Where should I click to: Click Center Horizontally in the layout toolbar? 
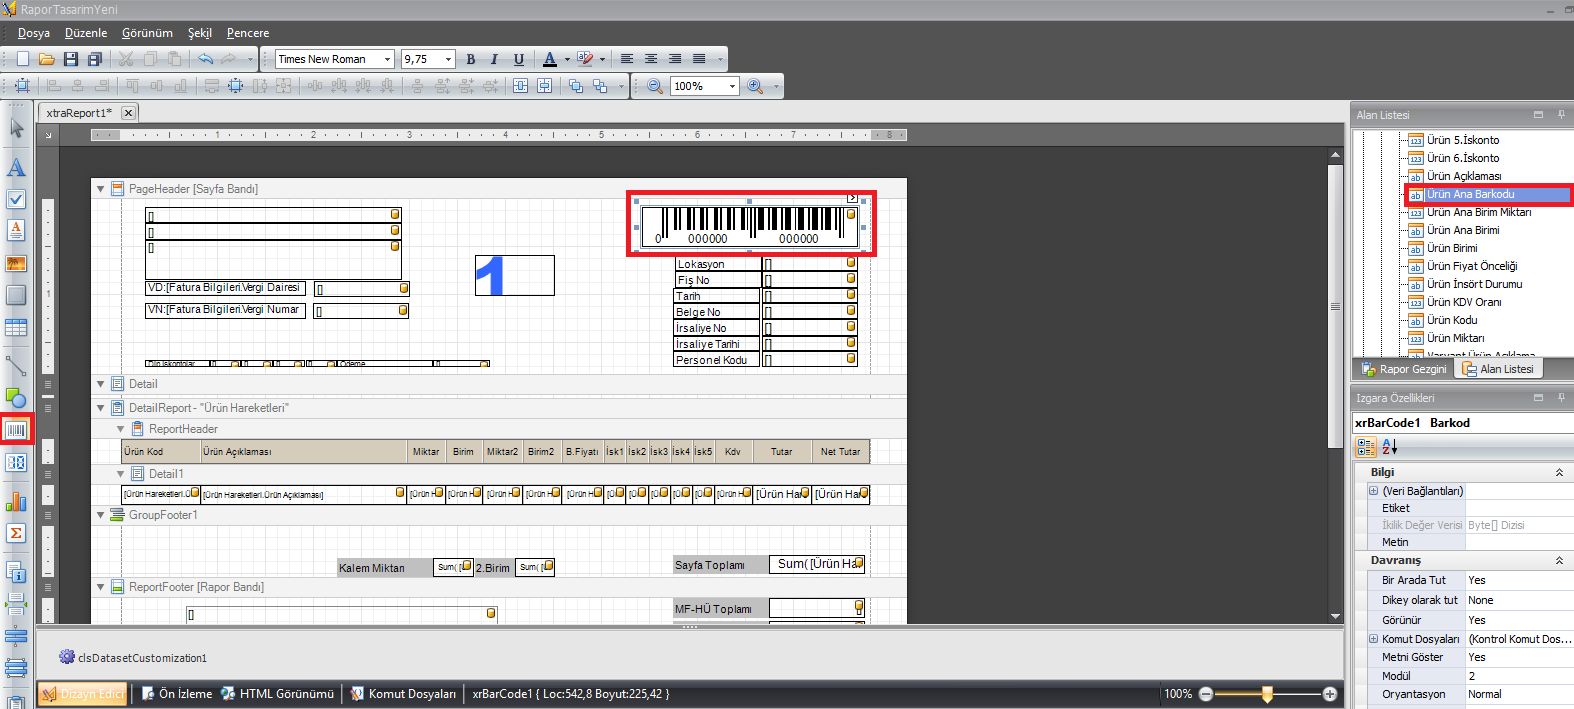tap(520, 86)
